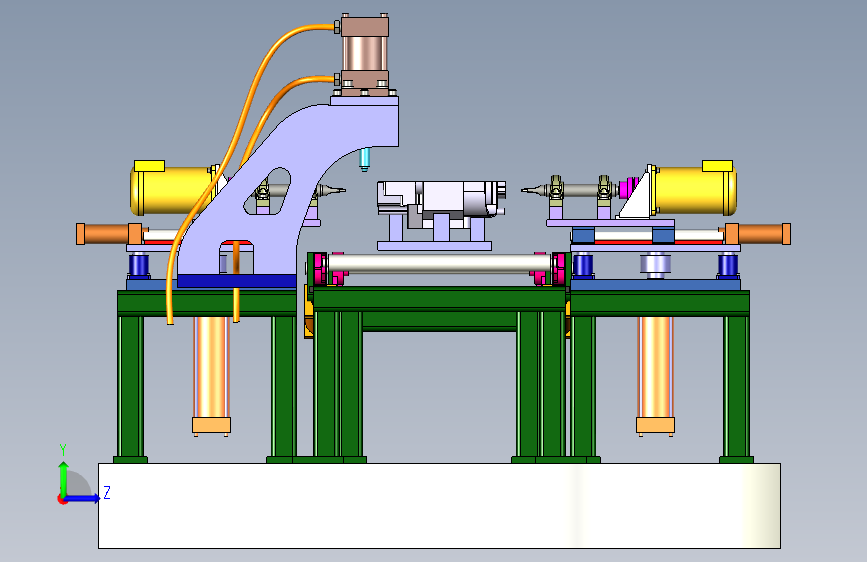The width and height of the screenshot is (867, 562).
Task: Select the red origin ball of coordinate triad
Action: [x=62, y=499]
